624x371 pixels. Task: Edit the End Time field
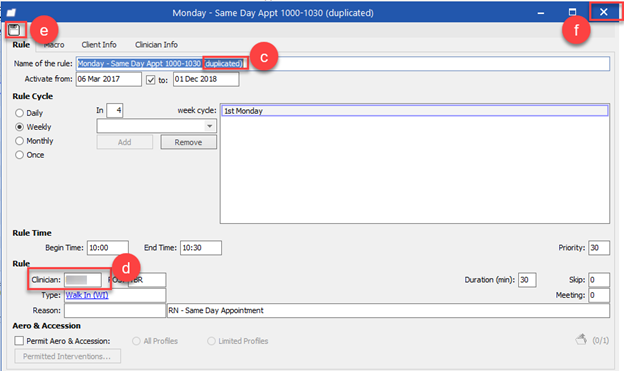[201, 248]
